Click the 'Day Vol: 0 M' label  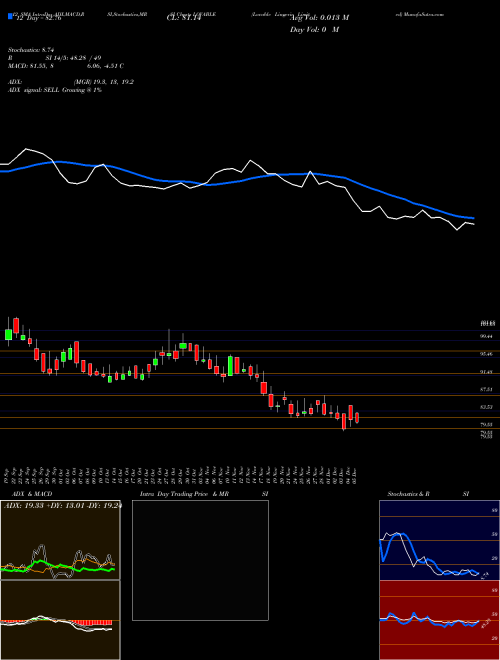coord(314,29)
